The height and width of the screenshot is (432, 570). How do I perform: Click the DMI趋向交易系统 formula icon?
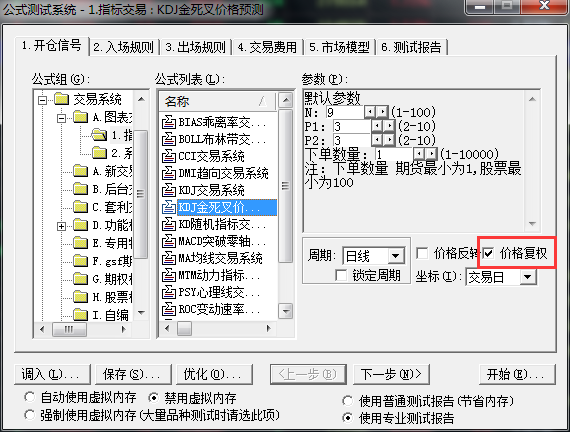pyautogui.click(x=169, y=173)
